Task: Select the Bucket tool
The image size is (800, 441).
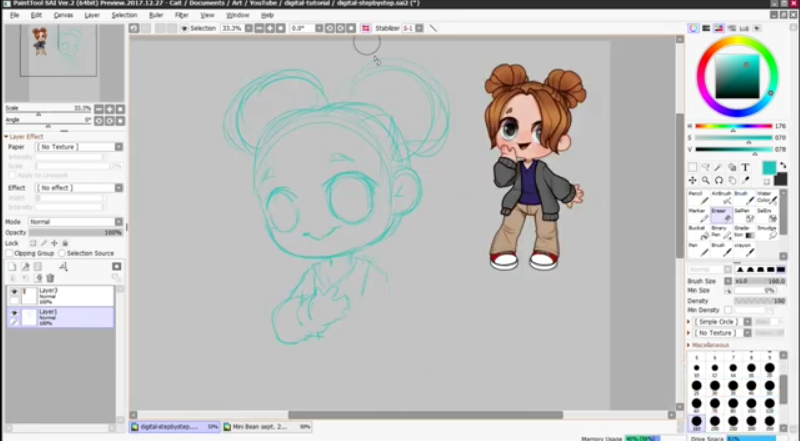Action: pos(698,232)
